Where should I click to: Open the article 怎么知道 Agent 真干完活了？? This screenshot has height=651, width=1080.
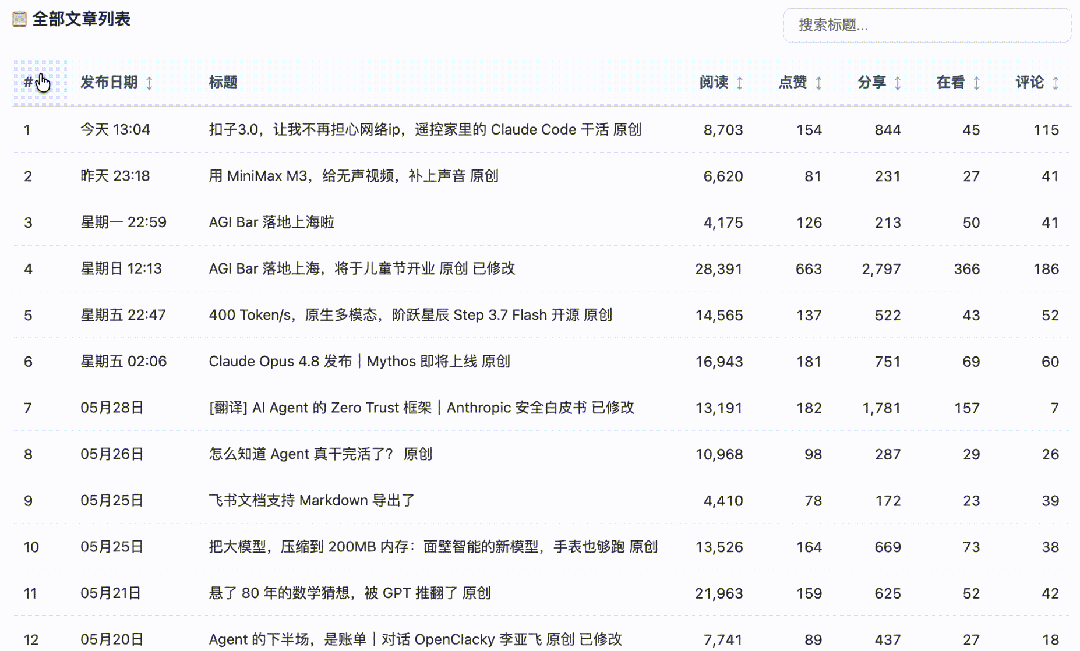coord(320,454)
